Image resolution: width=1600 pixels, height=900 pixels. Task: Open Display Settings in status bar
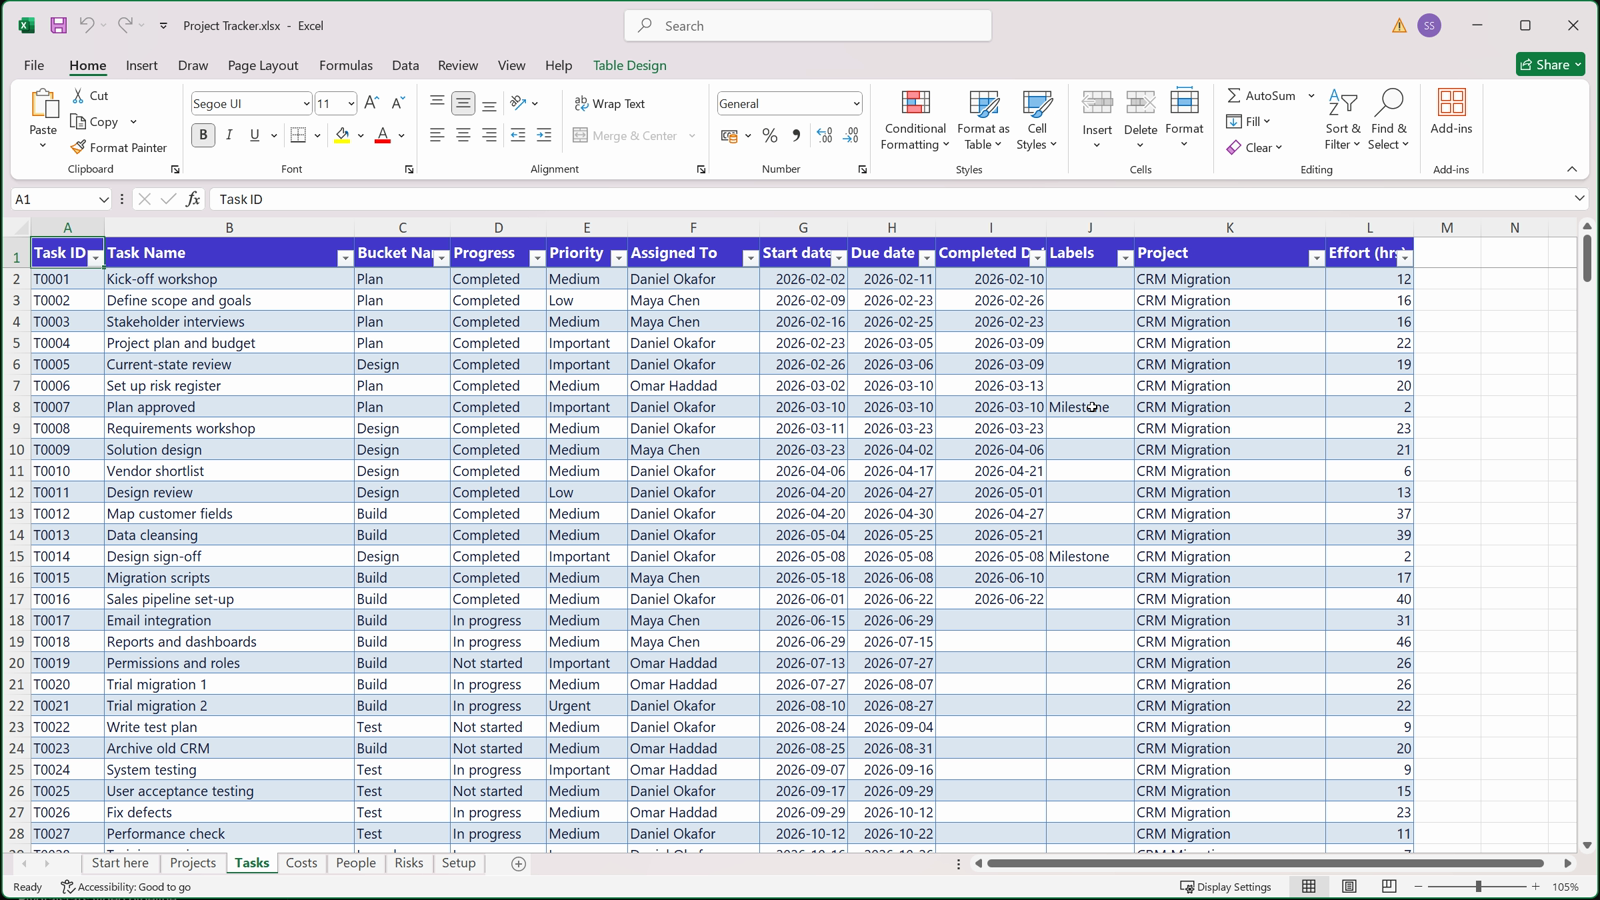pyautogui.click(x=1226, y=887)
